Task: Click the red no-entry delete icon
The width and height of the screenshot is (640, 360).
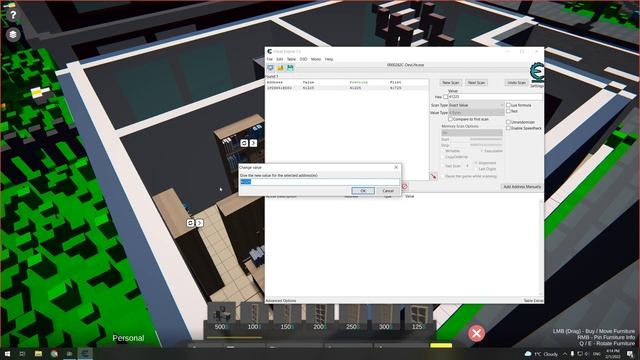Action: [x=404, y=187]
